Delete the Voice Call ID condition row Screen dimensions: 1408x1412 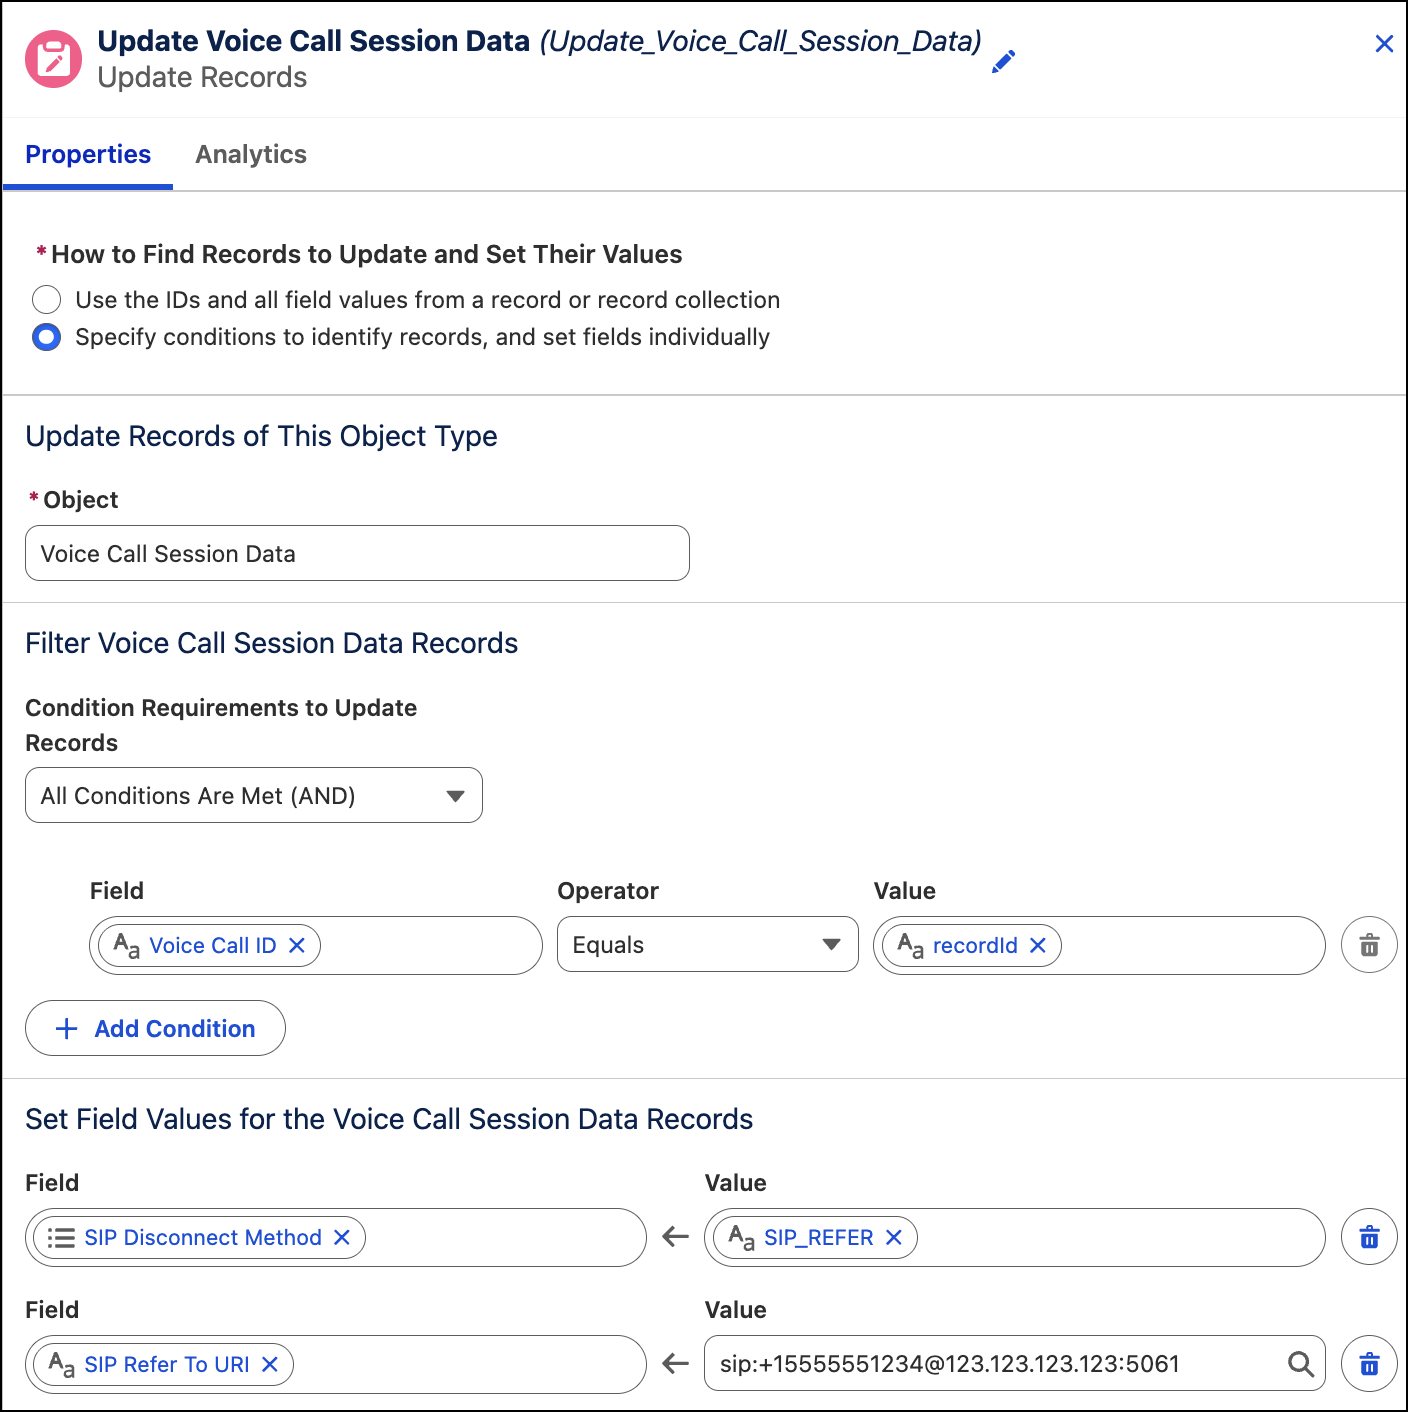[x=1369, y=945]
